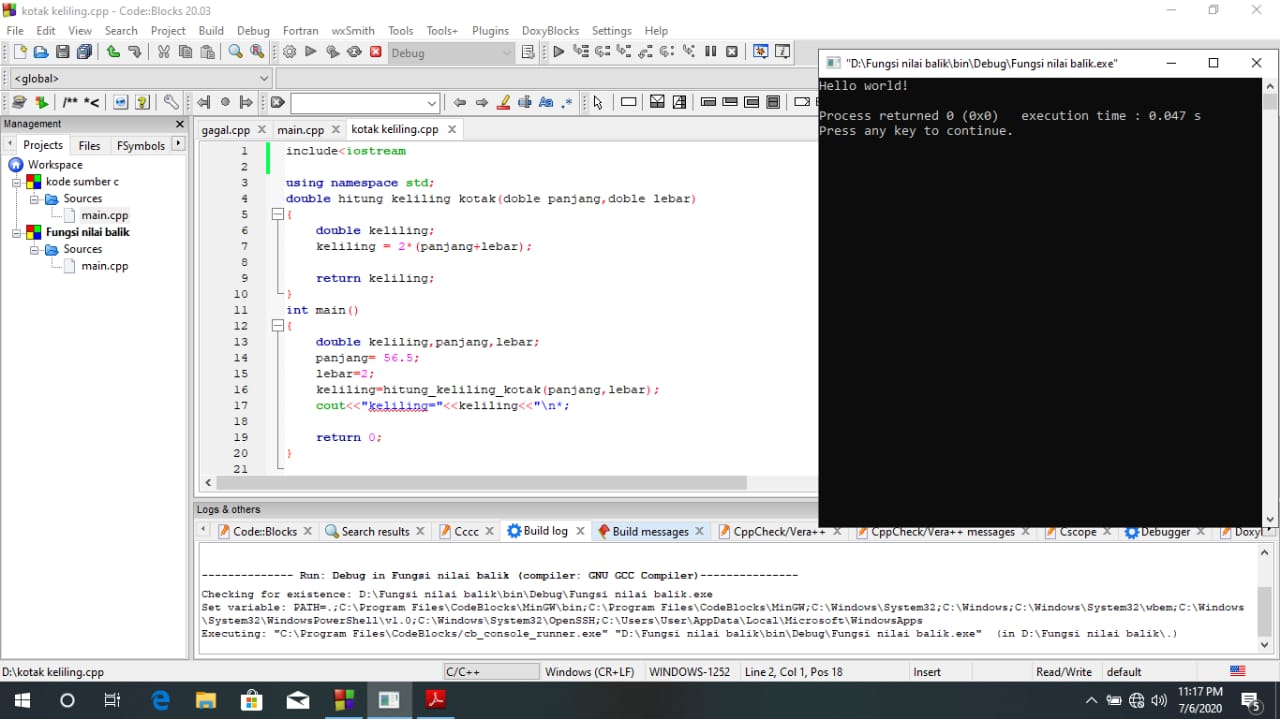Open the Build menu
This screenshot has height=719, width=1280.
pyautogui.click(x=211, y=31)
